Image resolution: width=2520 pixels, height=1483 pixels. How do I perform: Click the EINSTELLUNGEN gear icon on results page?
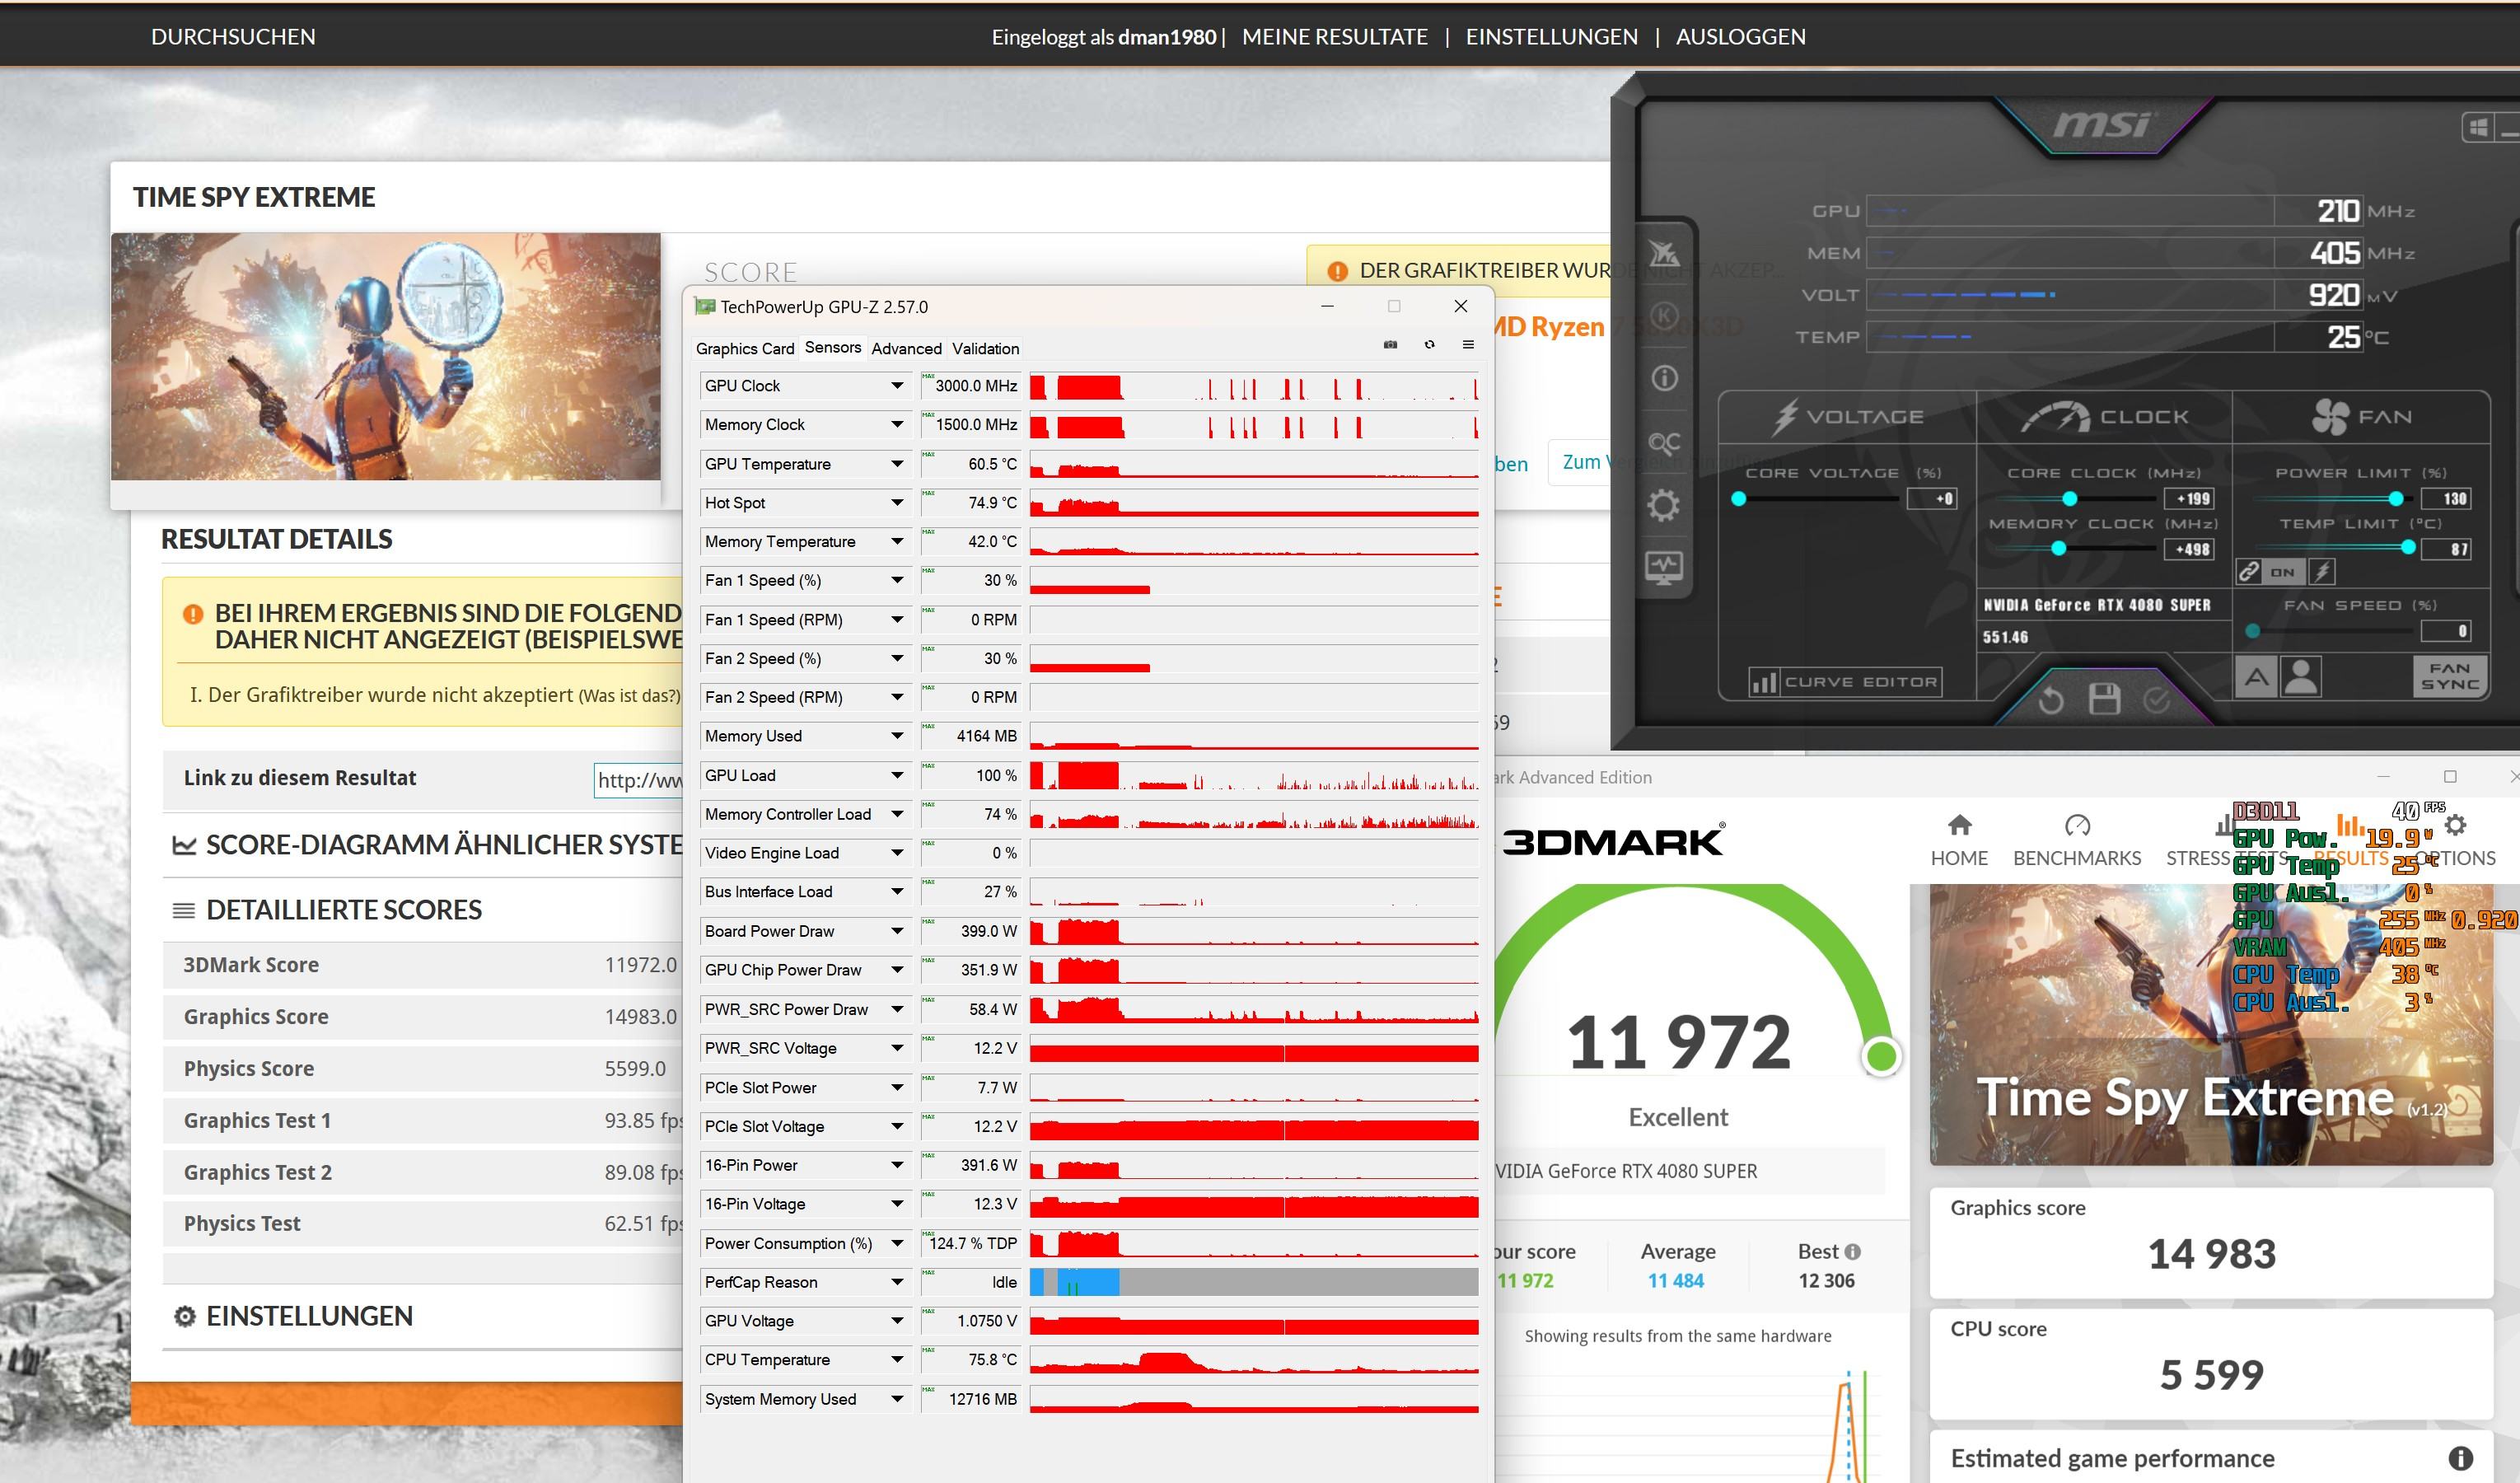tap(185, 1316)
